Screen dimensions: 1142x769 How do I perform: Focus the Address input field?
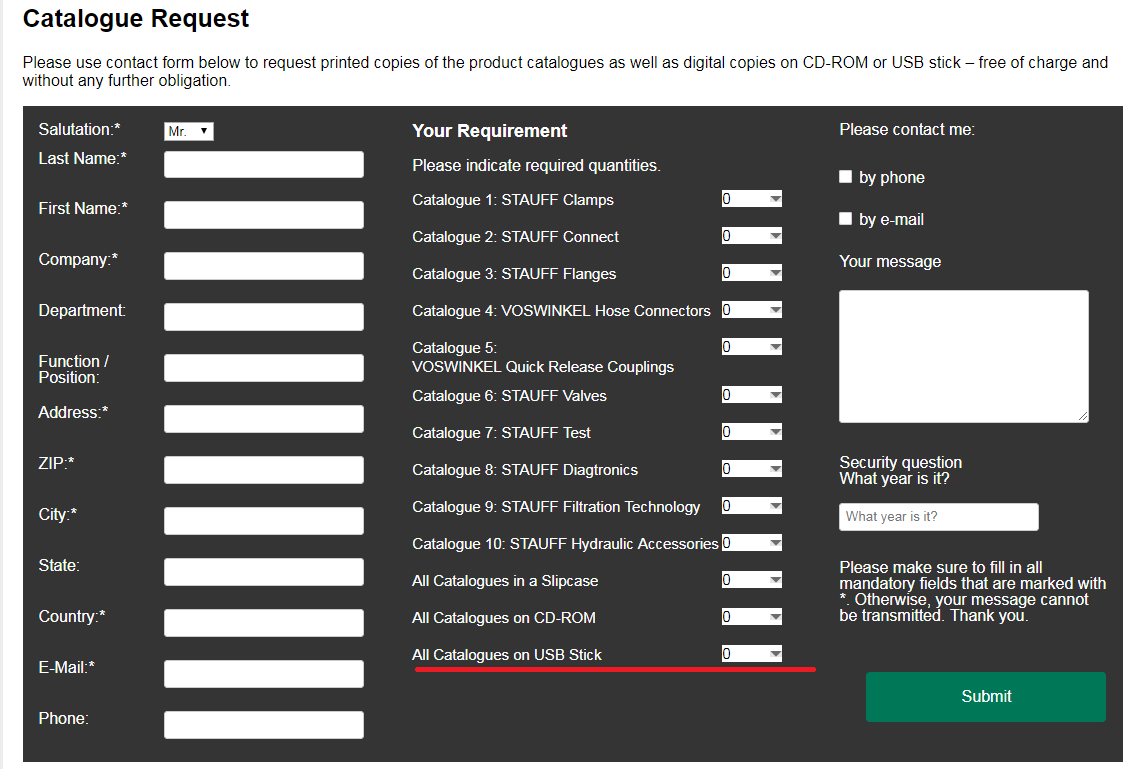coord(264,419)
